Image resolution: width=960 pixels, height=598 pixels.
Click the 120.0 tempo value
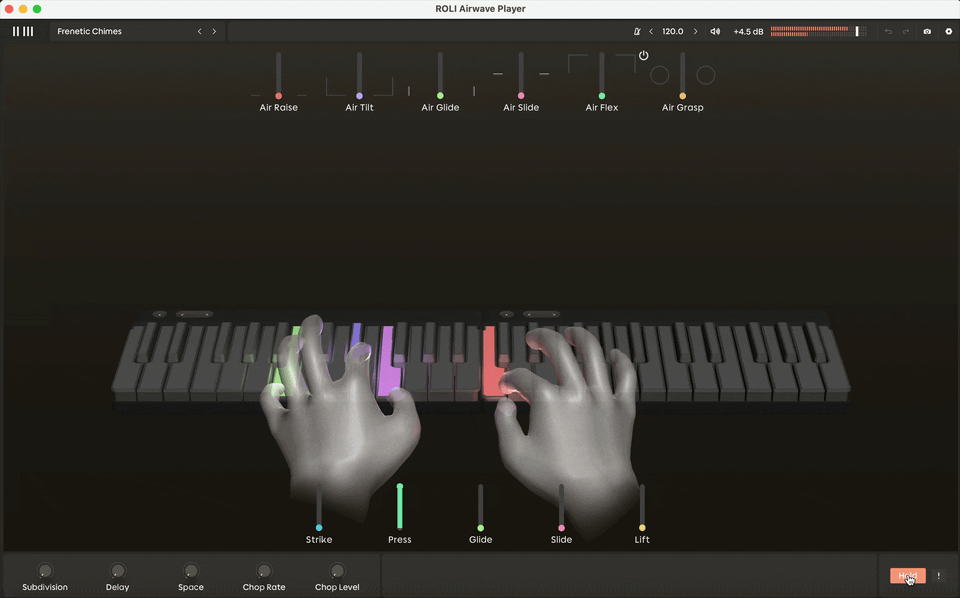click(673, 31)
